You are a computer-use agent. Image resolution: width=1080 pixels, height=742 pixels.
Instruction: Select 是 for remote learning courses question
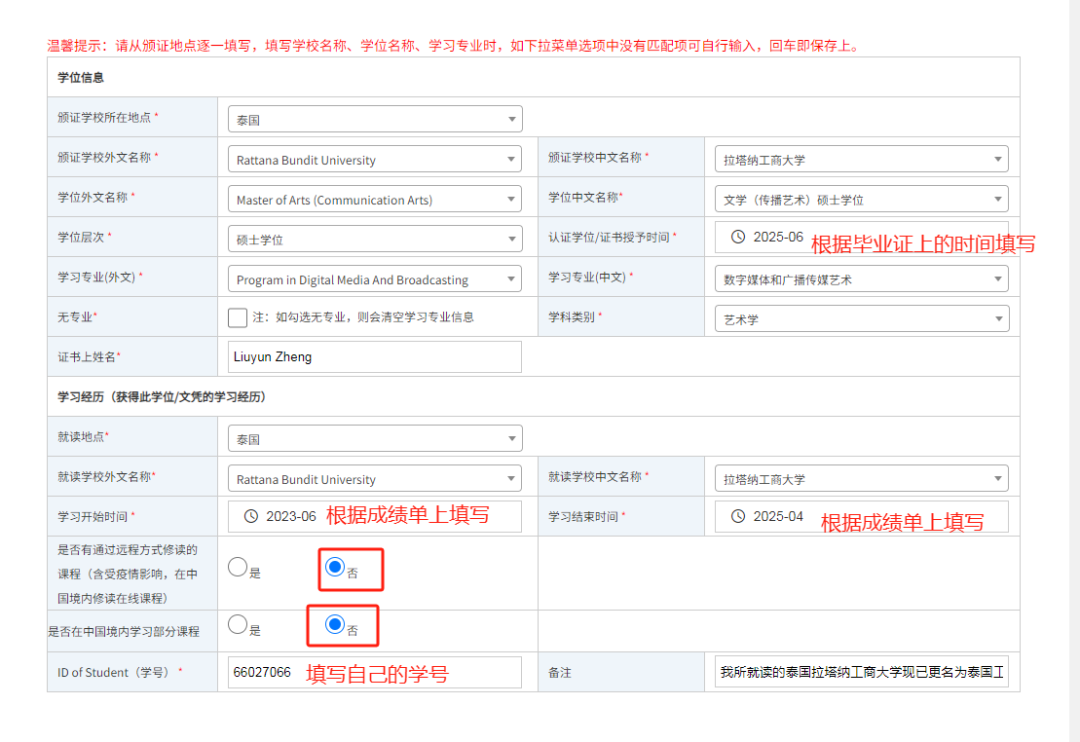tap(237, 567)
